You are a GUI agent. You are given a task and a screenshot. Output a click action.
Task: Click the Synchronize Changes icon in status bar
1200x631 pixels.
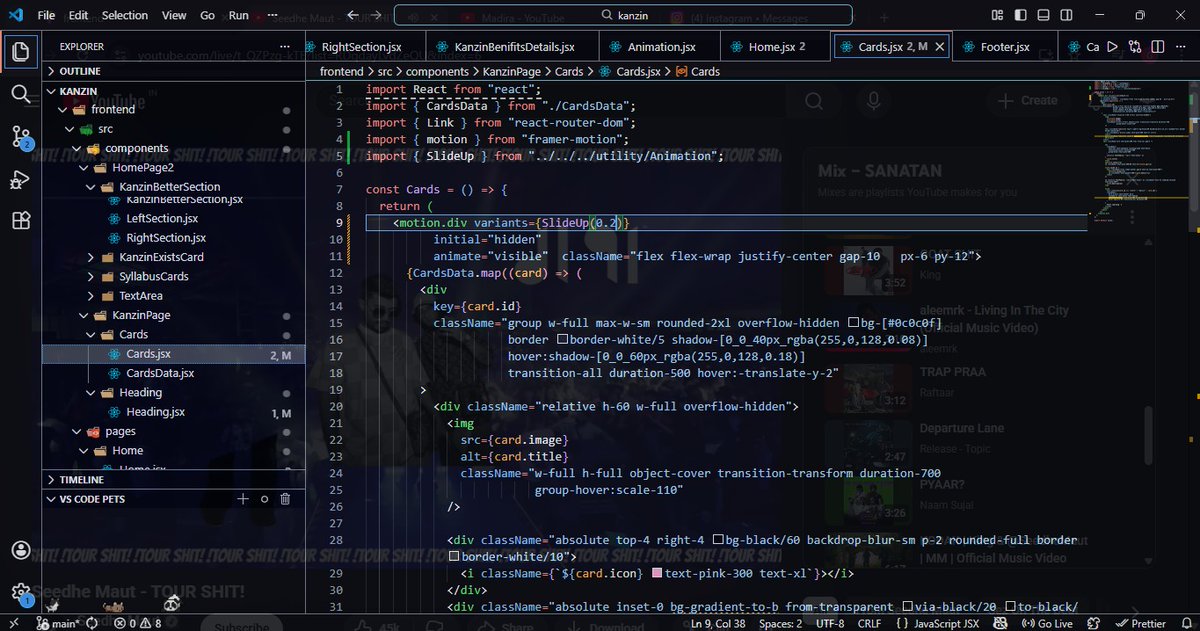point(90,624)
